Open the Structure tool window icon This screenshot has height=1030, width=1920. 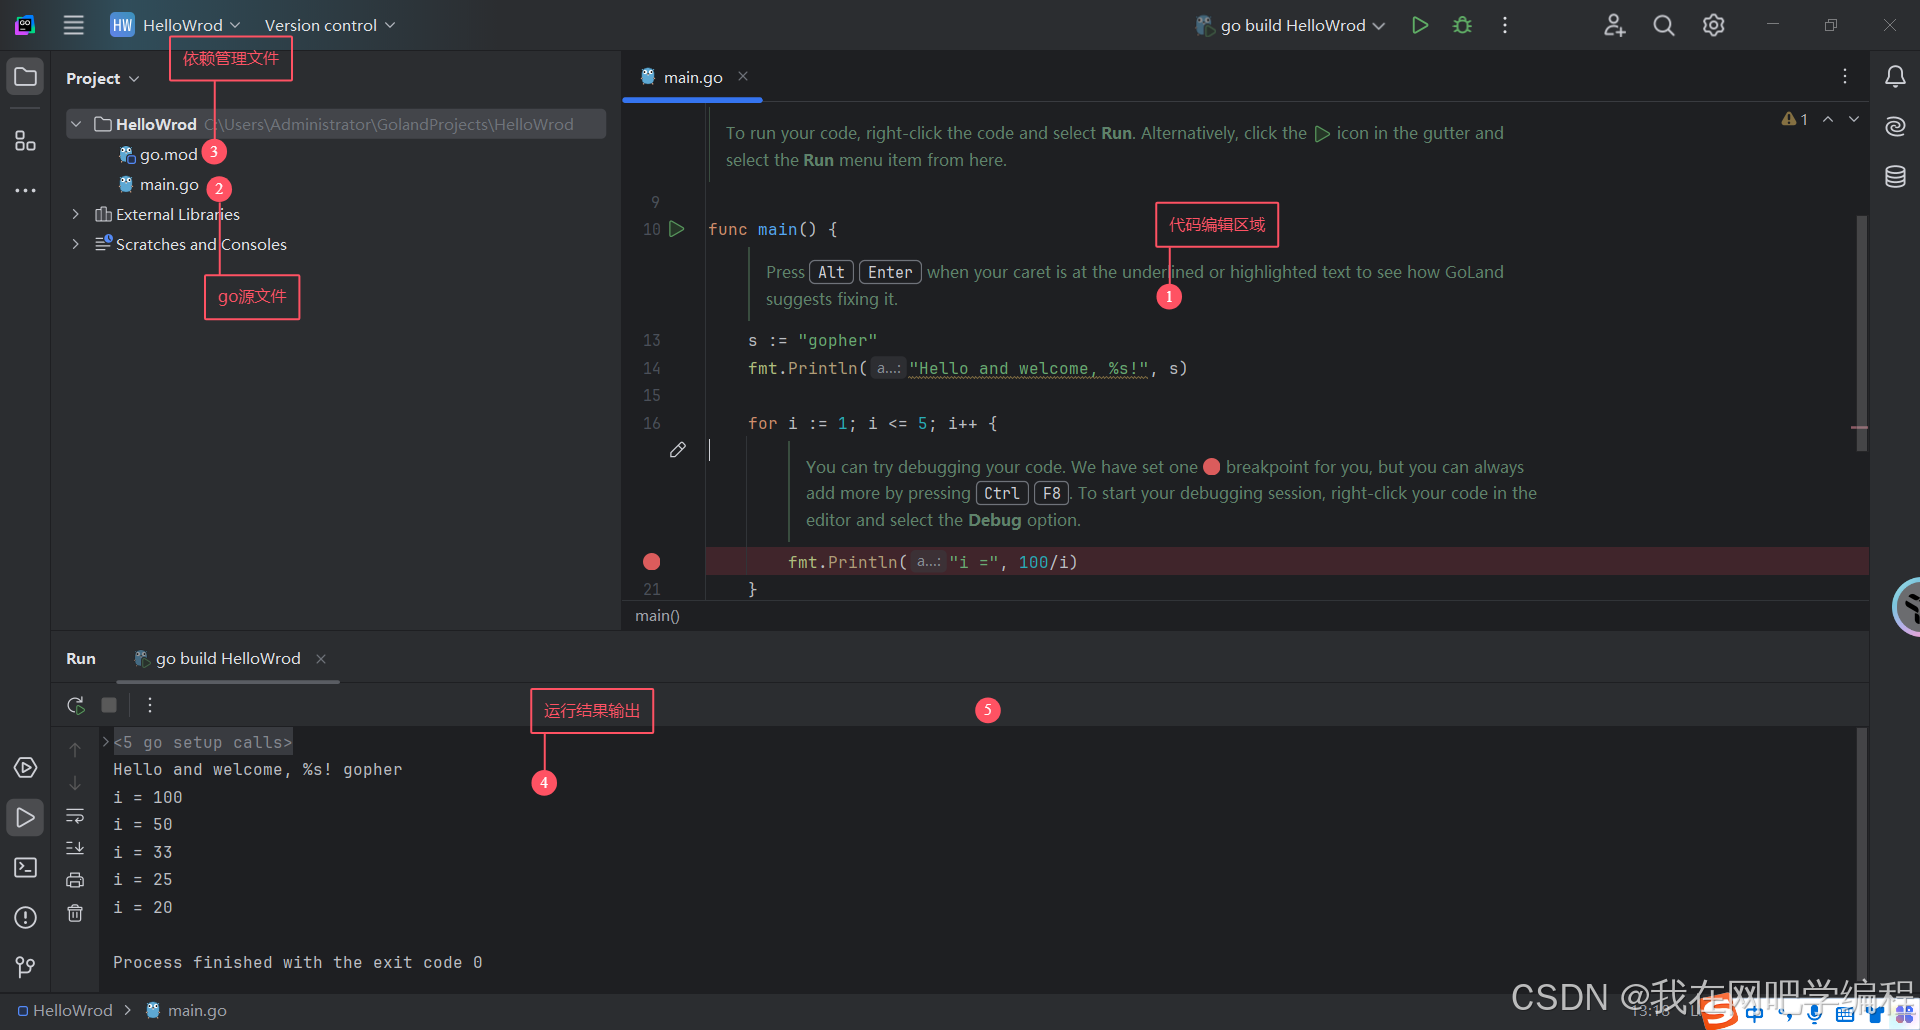coord(25,141)
